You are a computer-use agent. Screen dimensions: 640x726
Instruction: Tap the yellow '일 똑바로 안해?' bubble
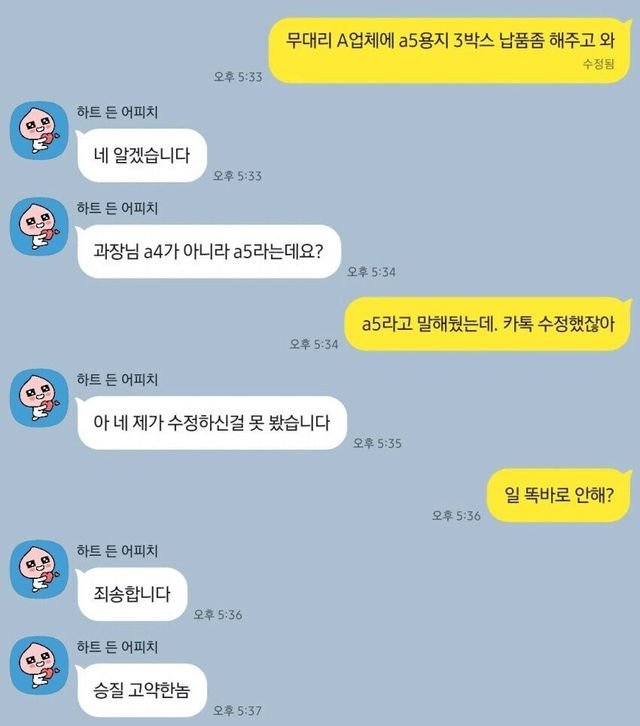(x=559, y=495)
